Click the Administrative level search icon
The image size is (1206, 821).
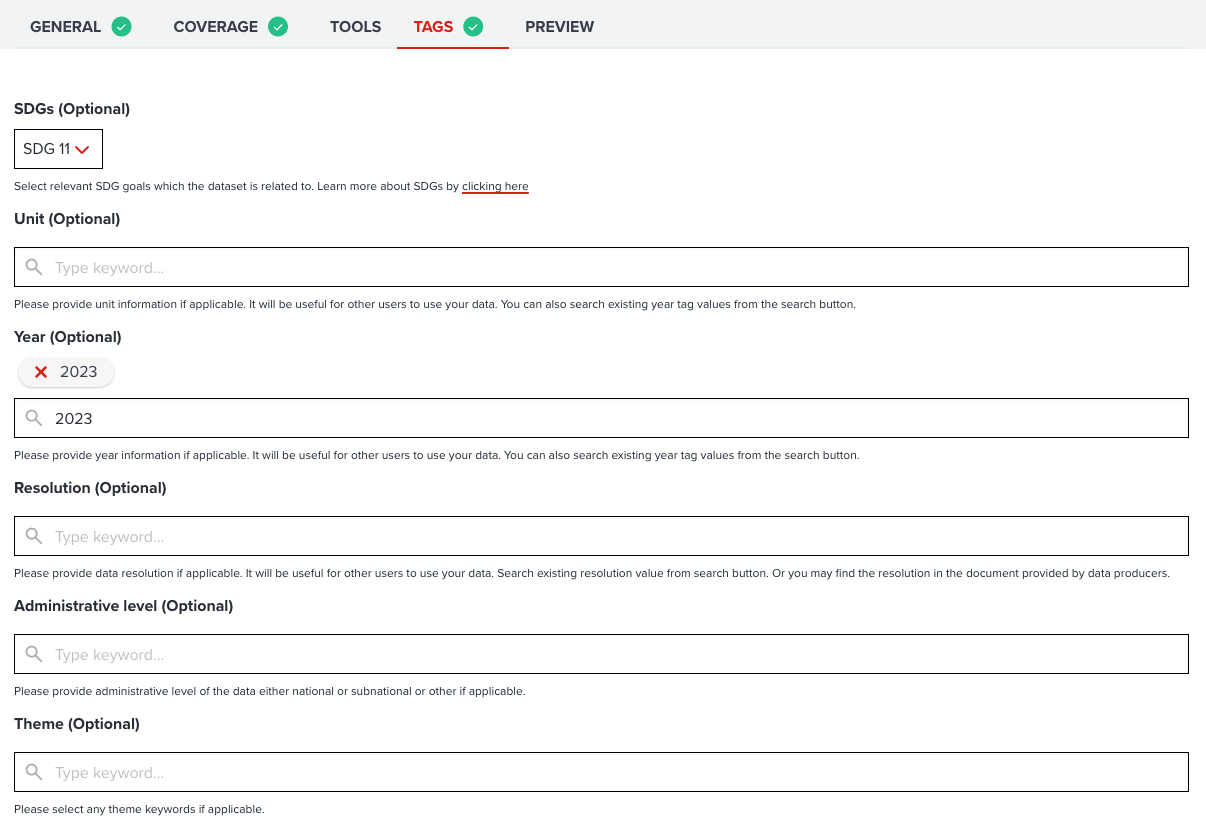[x=34, y=654]
